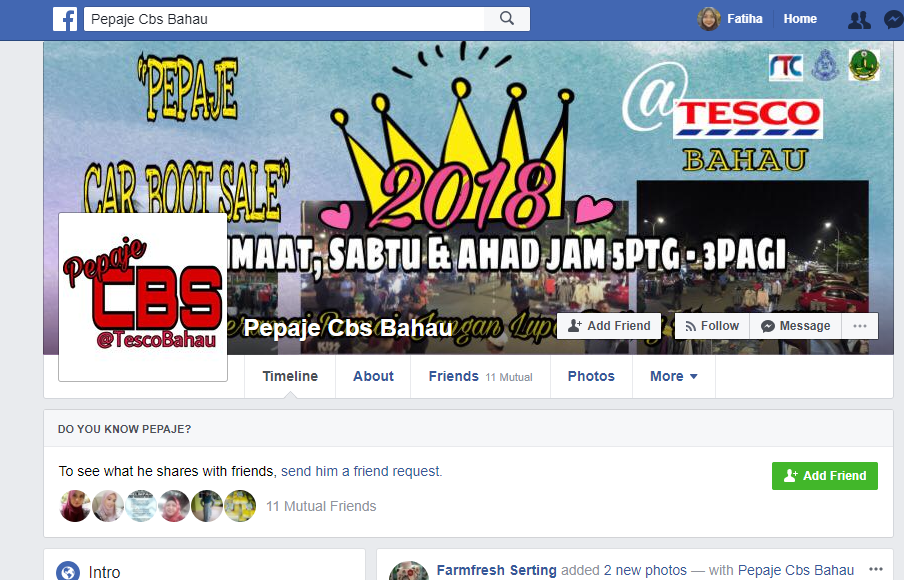Click 'send him a friend request' link
The image size is (904, 580).
[361, 471]
